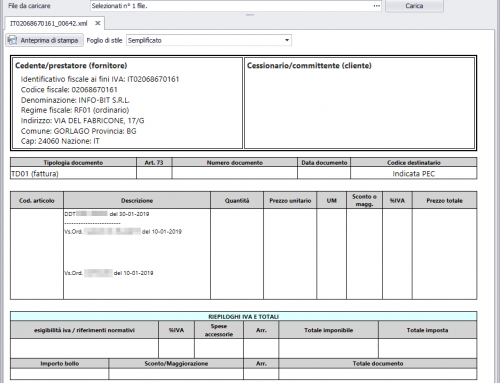This screenshot has height=383, width=500.
Task: Click Cod. articolo column header
Action: (37, 201)
